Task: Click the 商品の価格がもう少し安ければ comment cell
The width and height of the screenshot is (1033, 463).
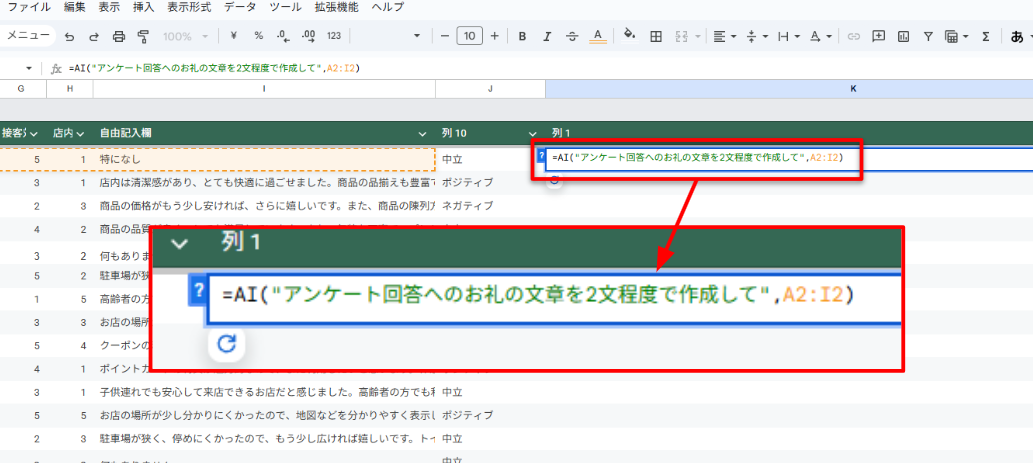Action: tap(264, 205)
